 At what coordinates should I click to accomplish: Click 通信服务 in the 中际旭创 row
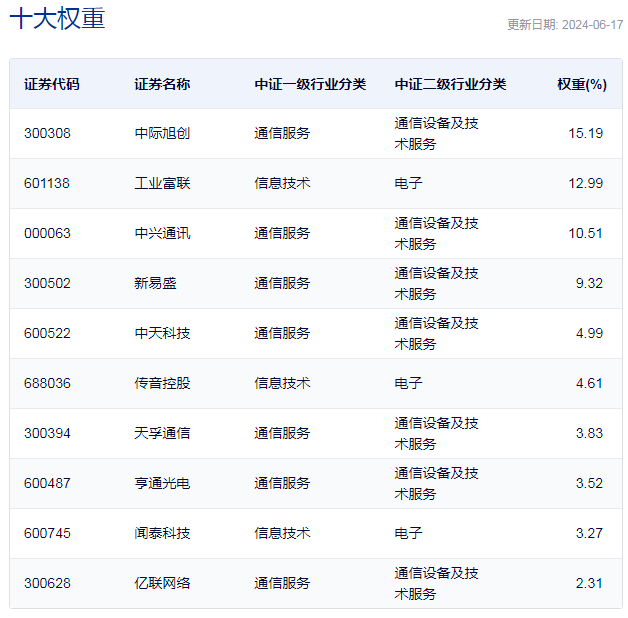[282, 133]
